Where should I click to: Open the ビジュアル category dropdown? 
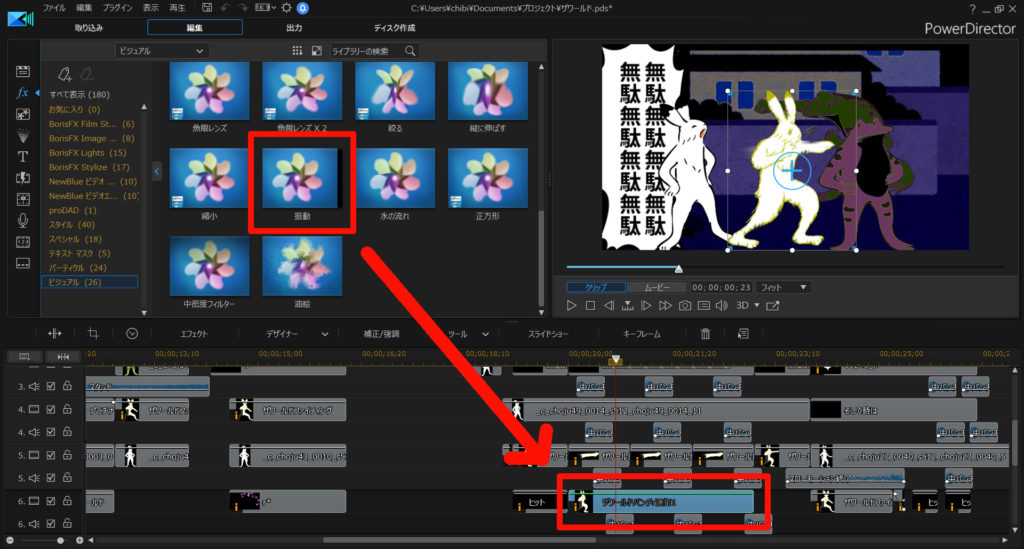pyautogui.click(x=162, y=50)
